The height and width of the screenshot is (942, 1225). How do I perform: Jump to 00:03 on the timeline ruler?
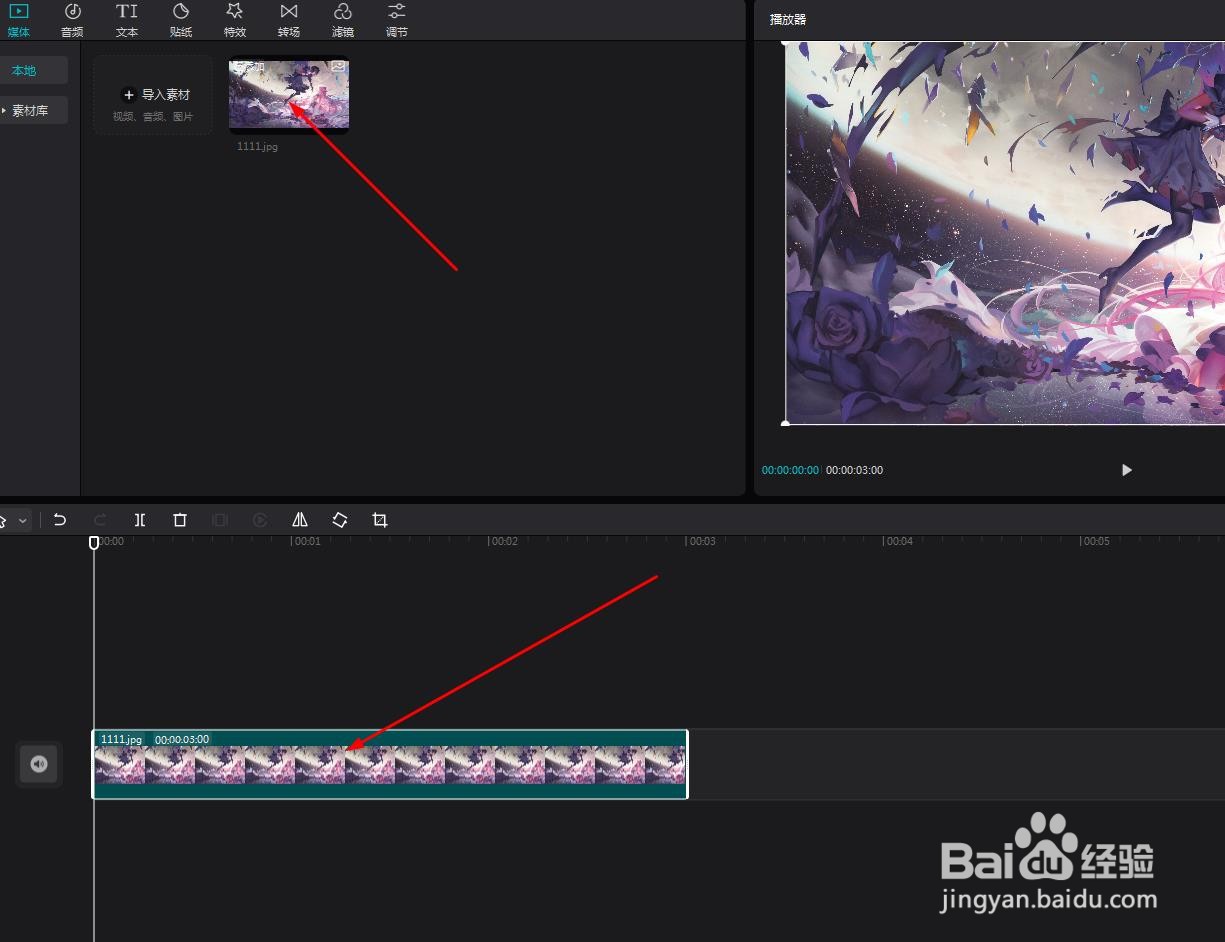coord(701,541)
